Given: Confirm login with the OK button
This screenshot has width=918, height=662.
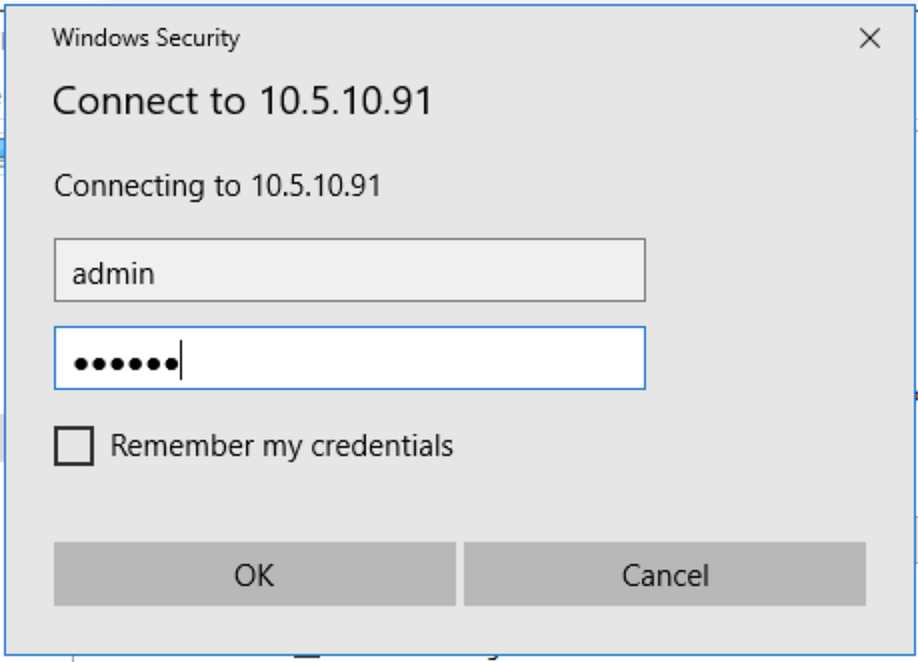Looking at the screenshot, I should tap(254, 575).
